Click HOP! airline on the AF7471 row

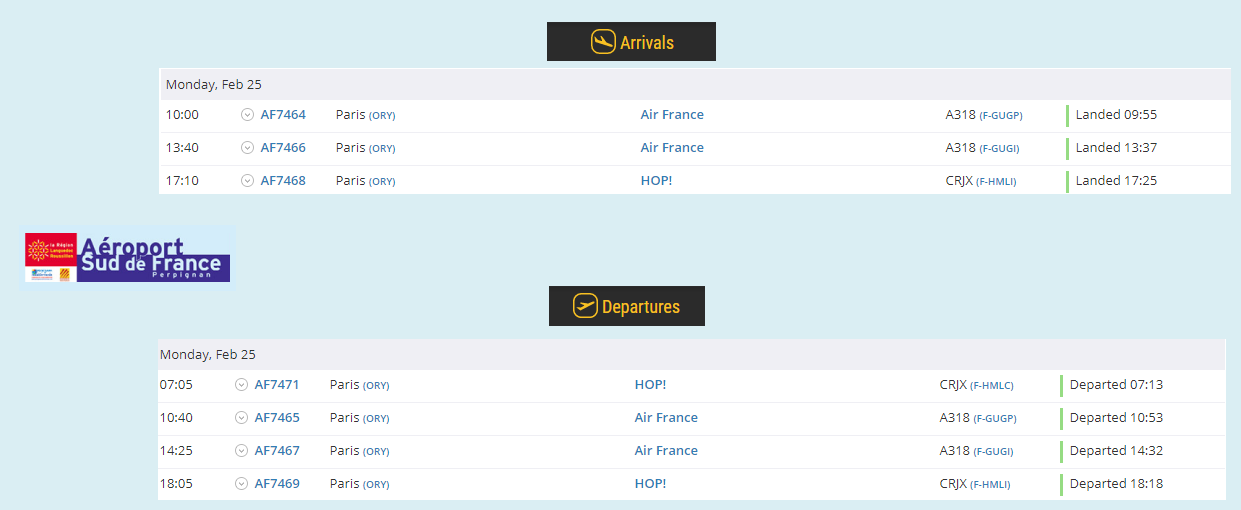(650, 385)
